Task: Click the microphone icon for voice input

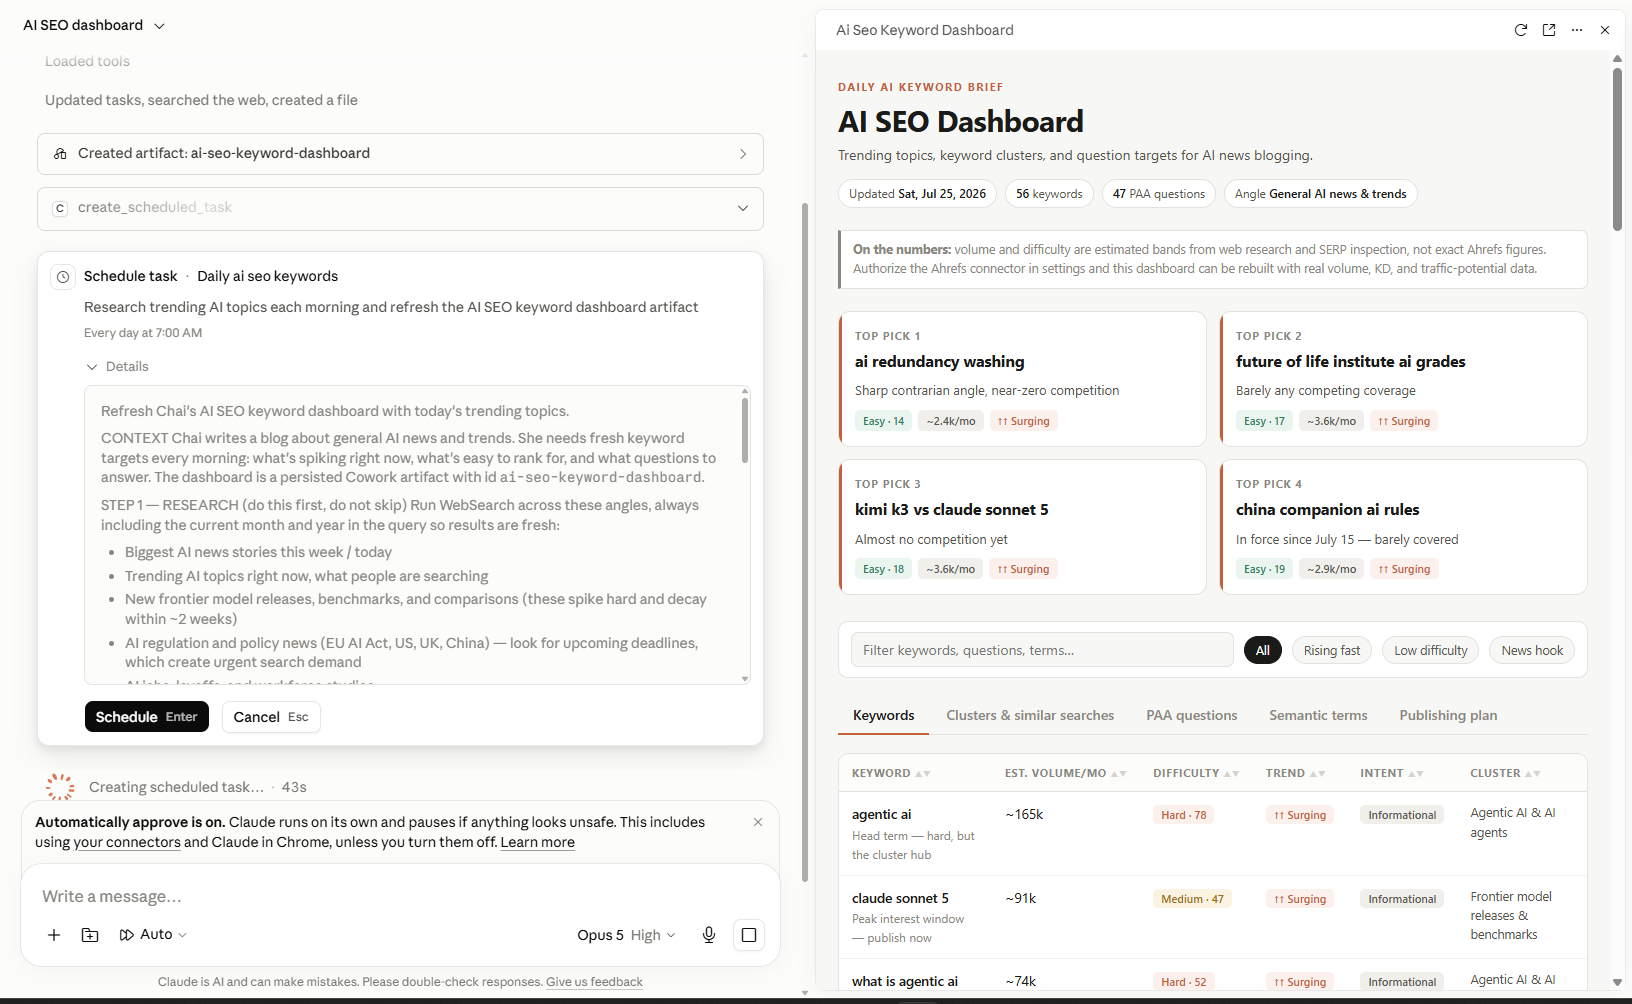Action: [x=709, y=935]
